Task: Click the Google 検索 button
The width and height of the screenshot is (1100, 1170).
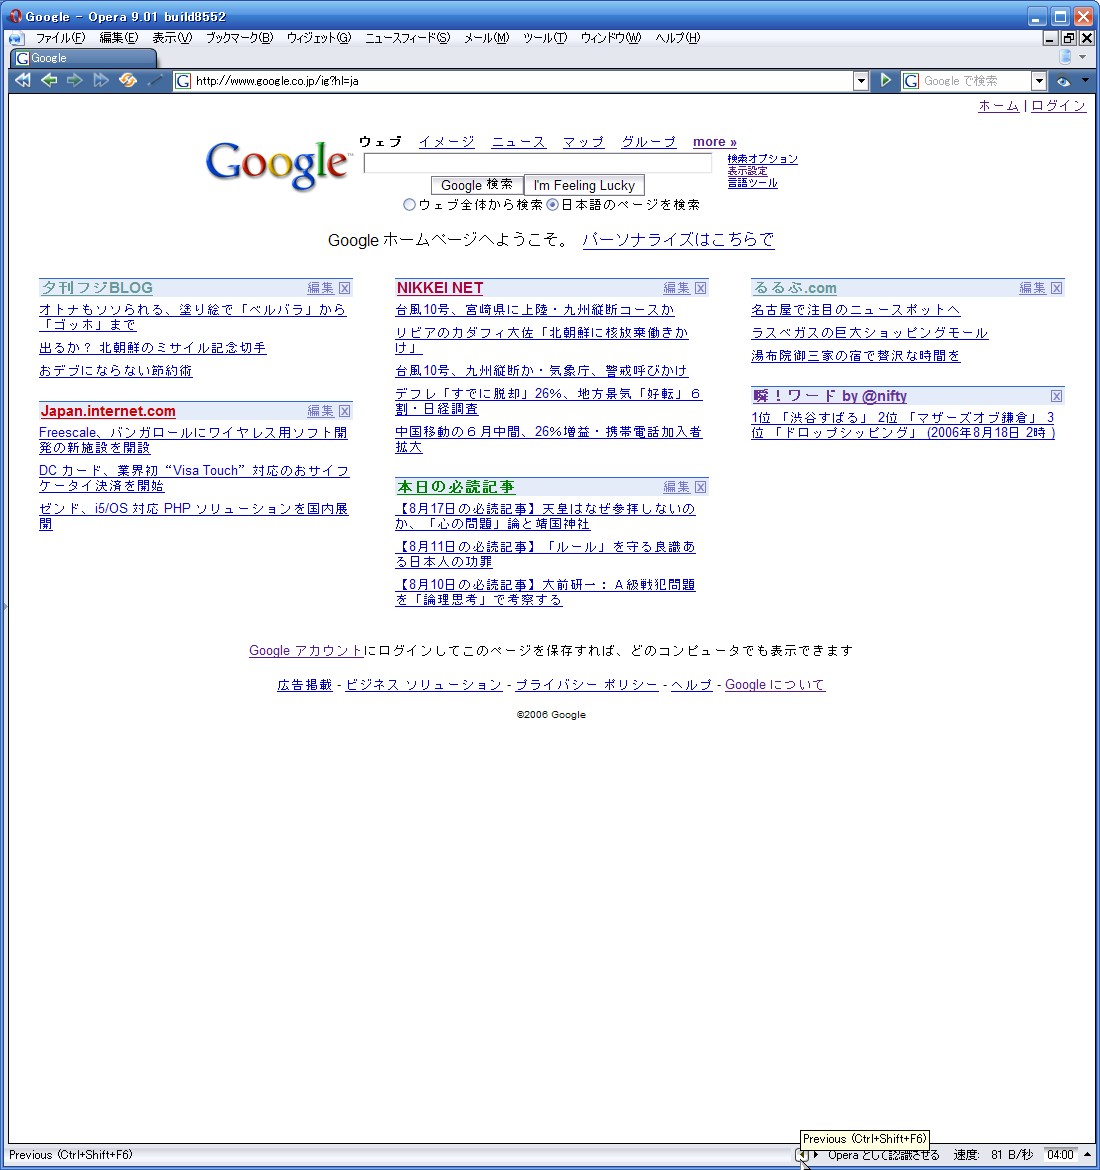Action: (477, 185)
